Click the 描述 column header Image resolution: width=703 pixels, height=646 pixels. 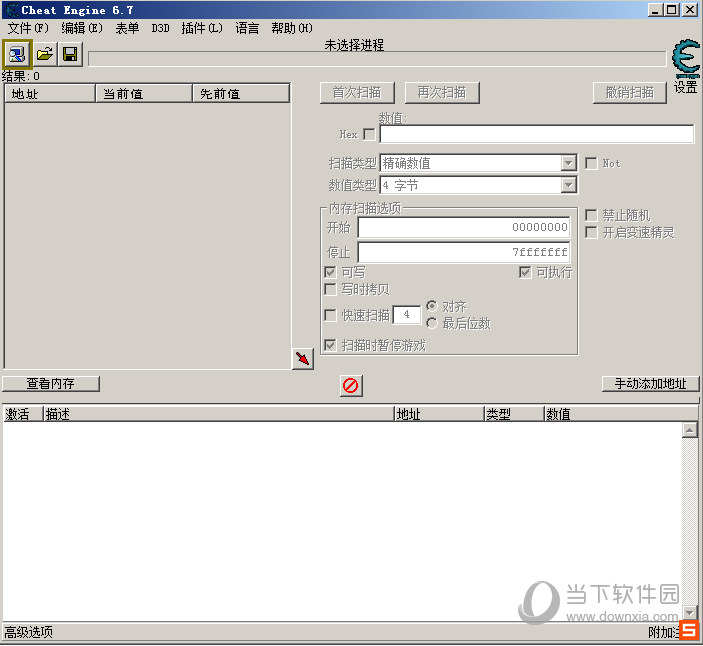pos(219,414)
